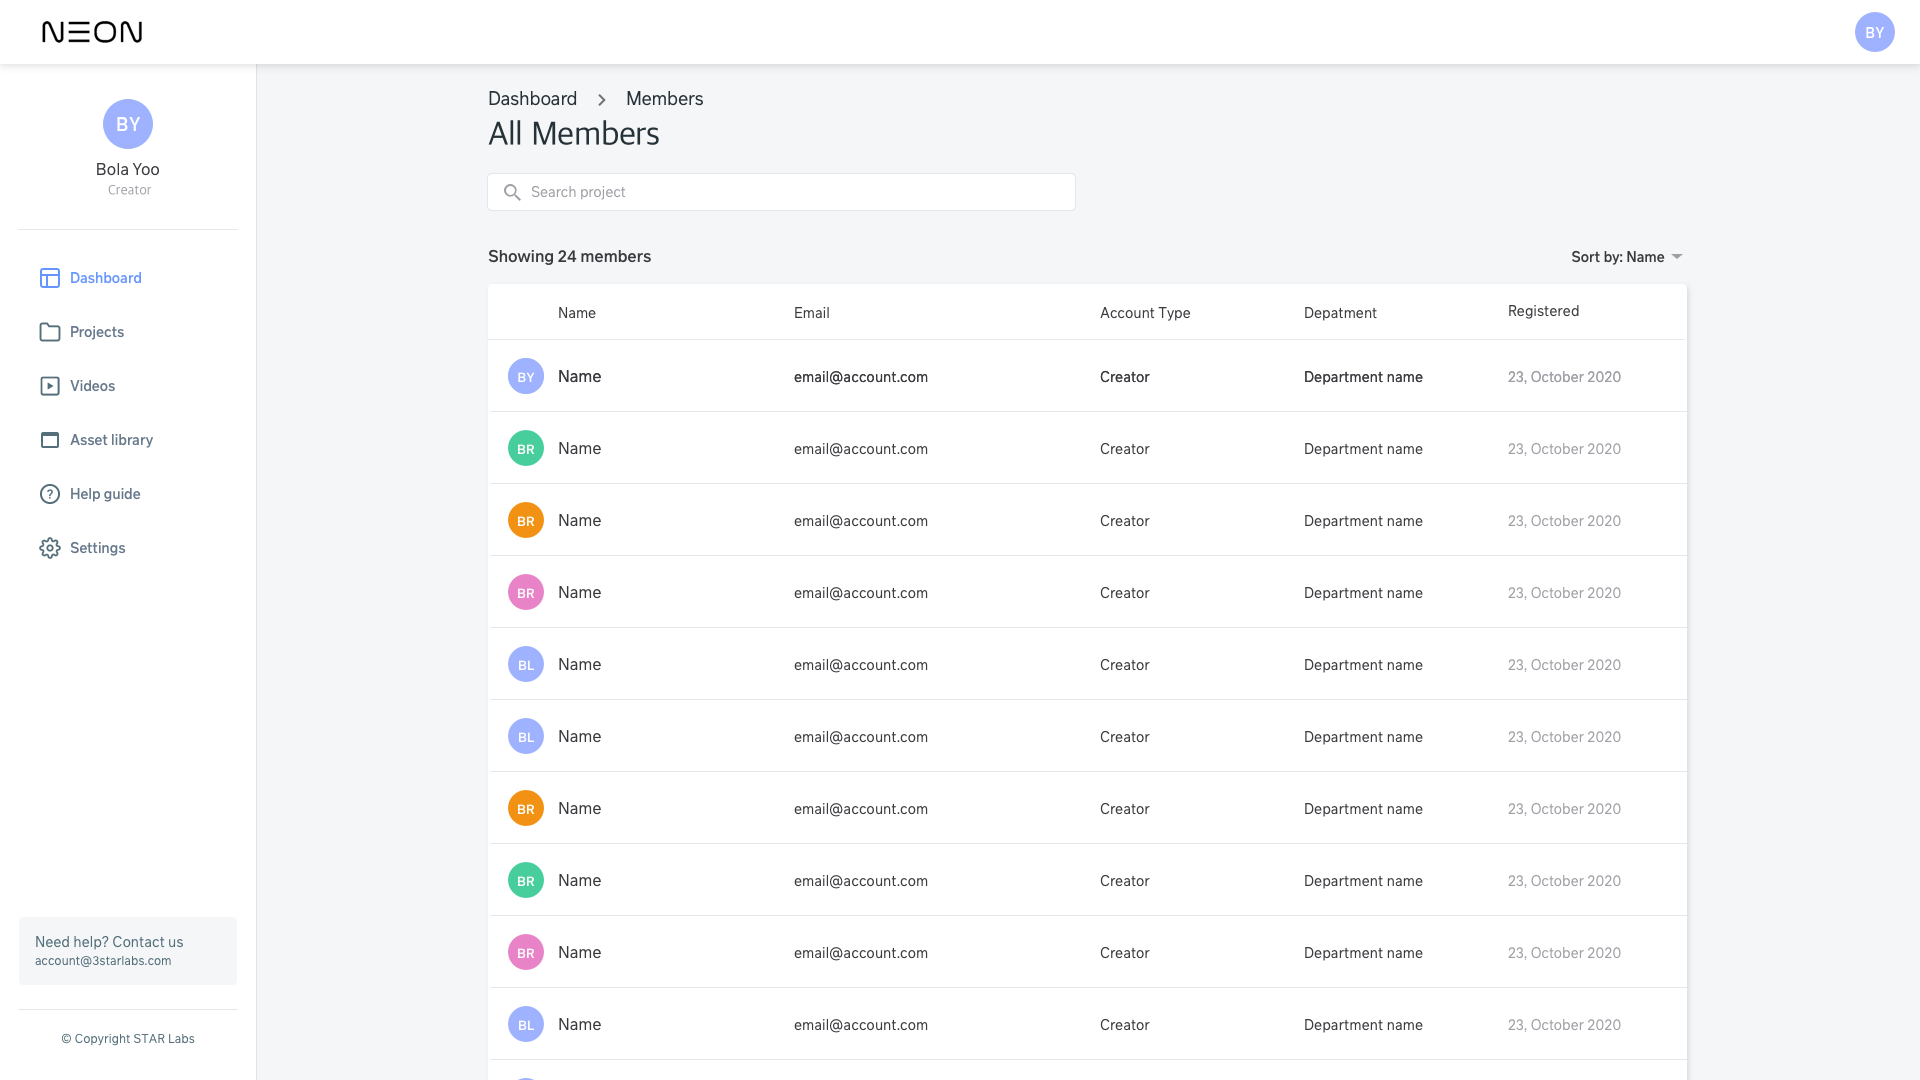Image resolution: width=1920 pixels, height=1080 pixels.
Task: Open BY profile avatar in top-right header
Action: pos(1874,32)
